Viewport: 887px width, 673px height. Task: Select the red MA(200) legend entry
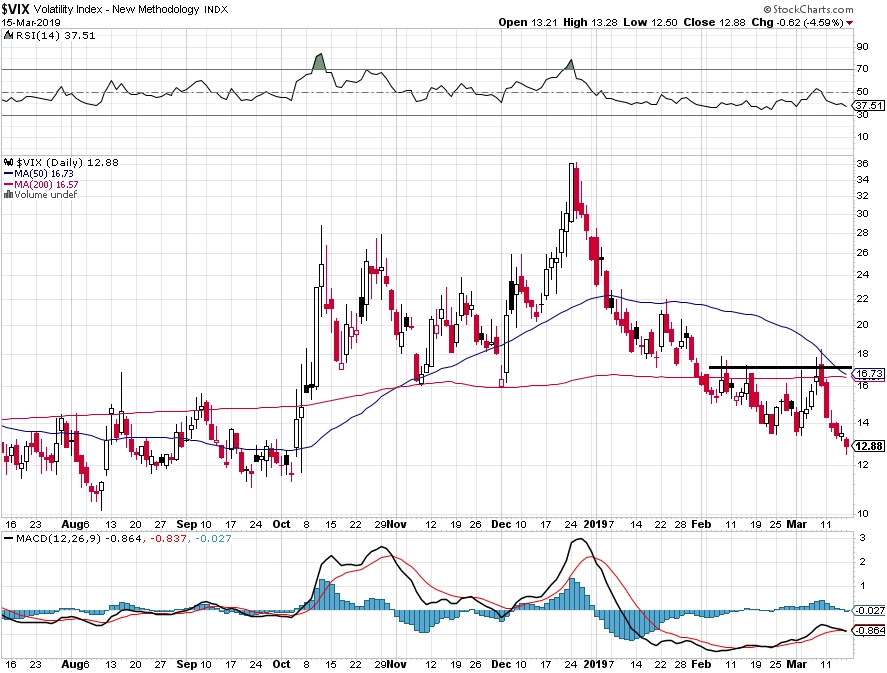click(41, 184)
